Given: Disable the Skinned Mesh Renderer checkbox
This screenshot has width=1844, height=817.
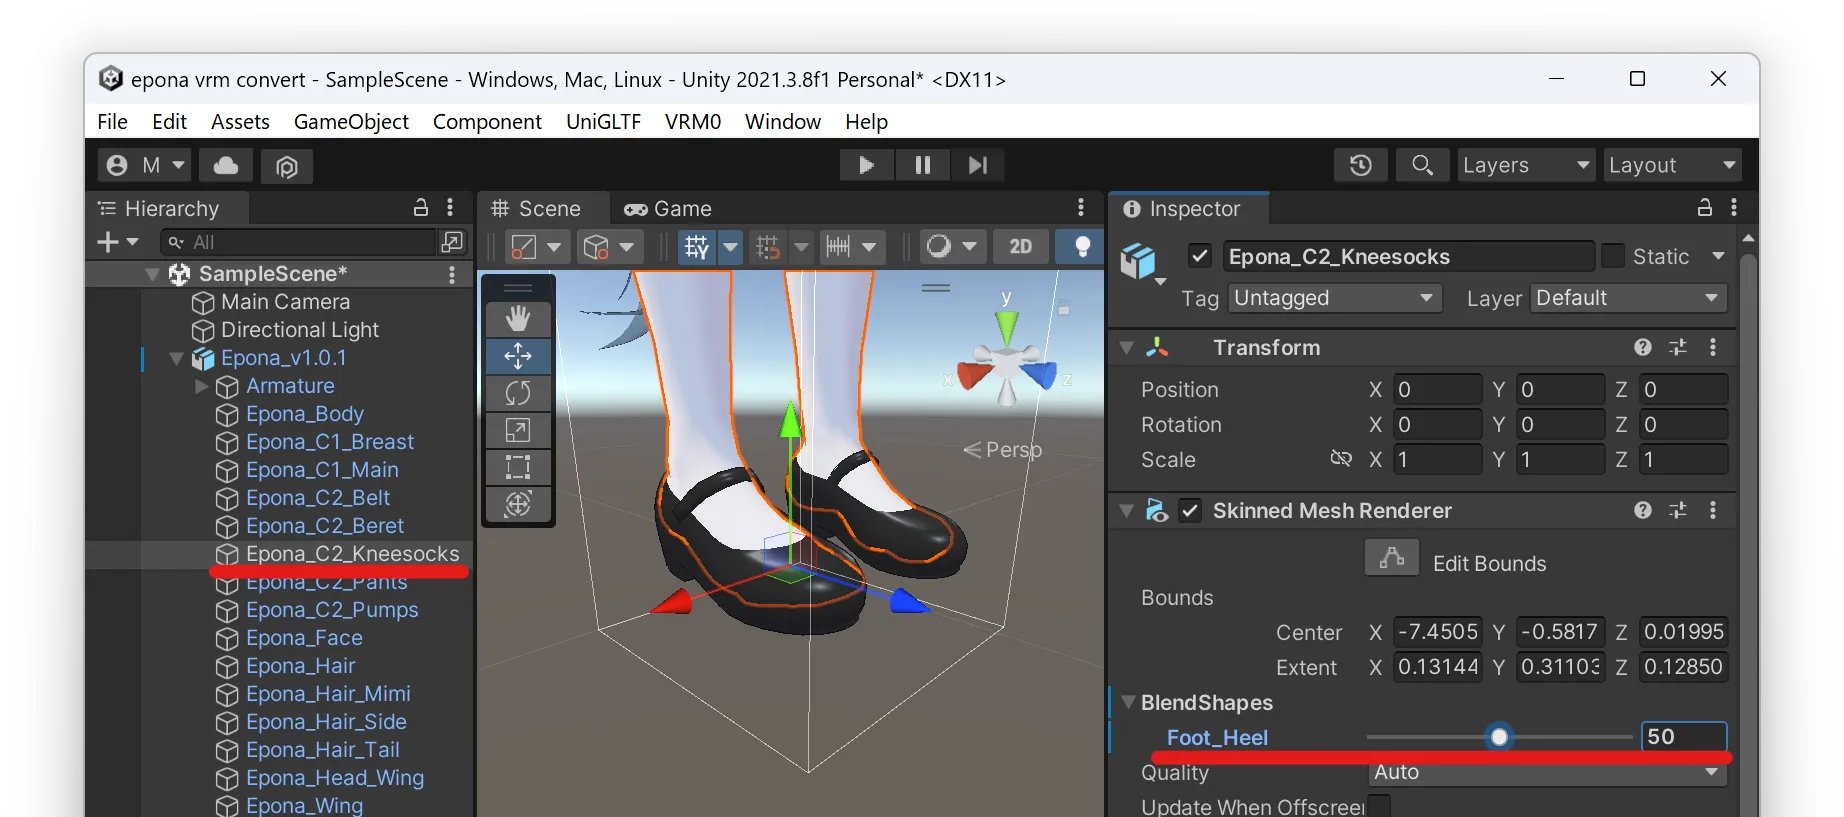Looking at the screenshot, I should [x=1190, y=510].
